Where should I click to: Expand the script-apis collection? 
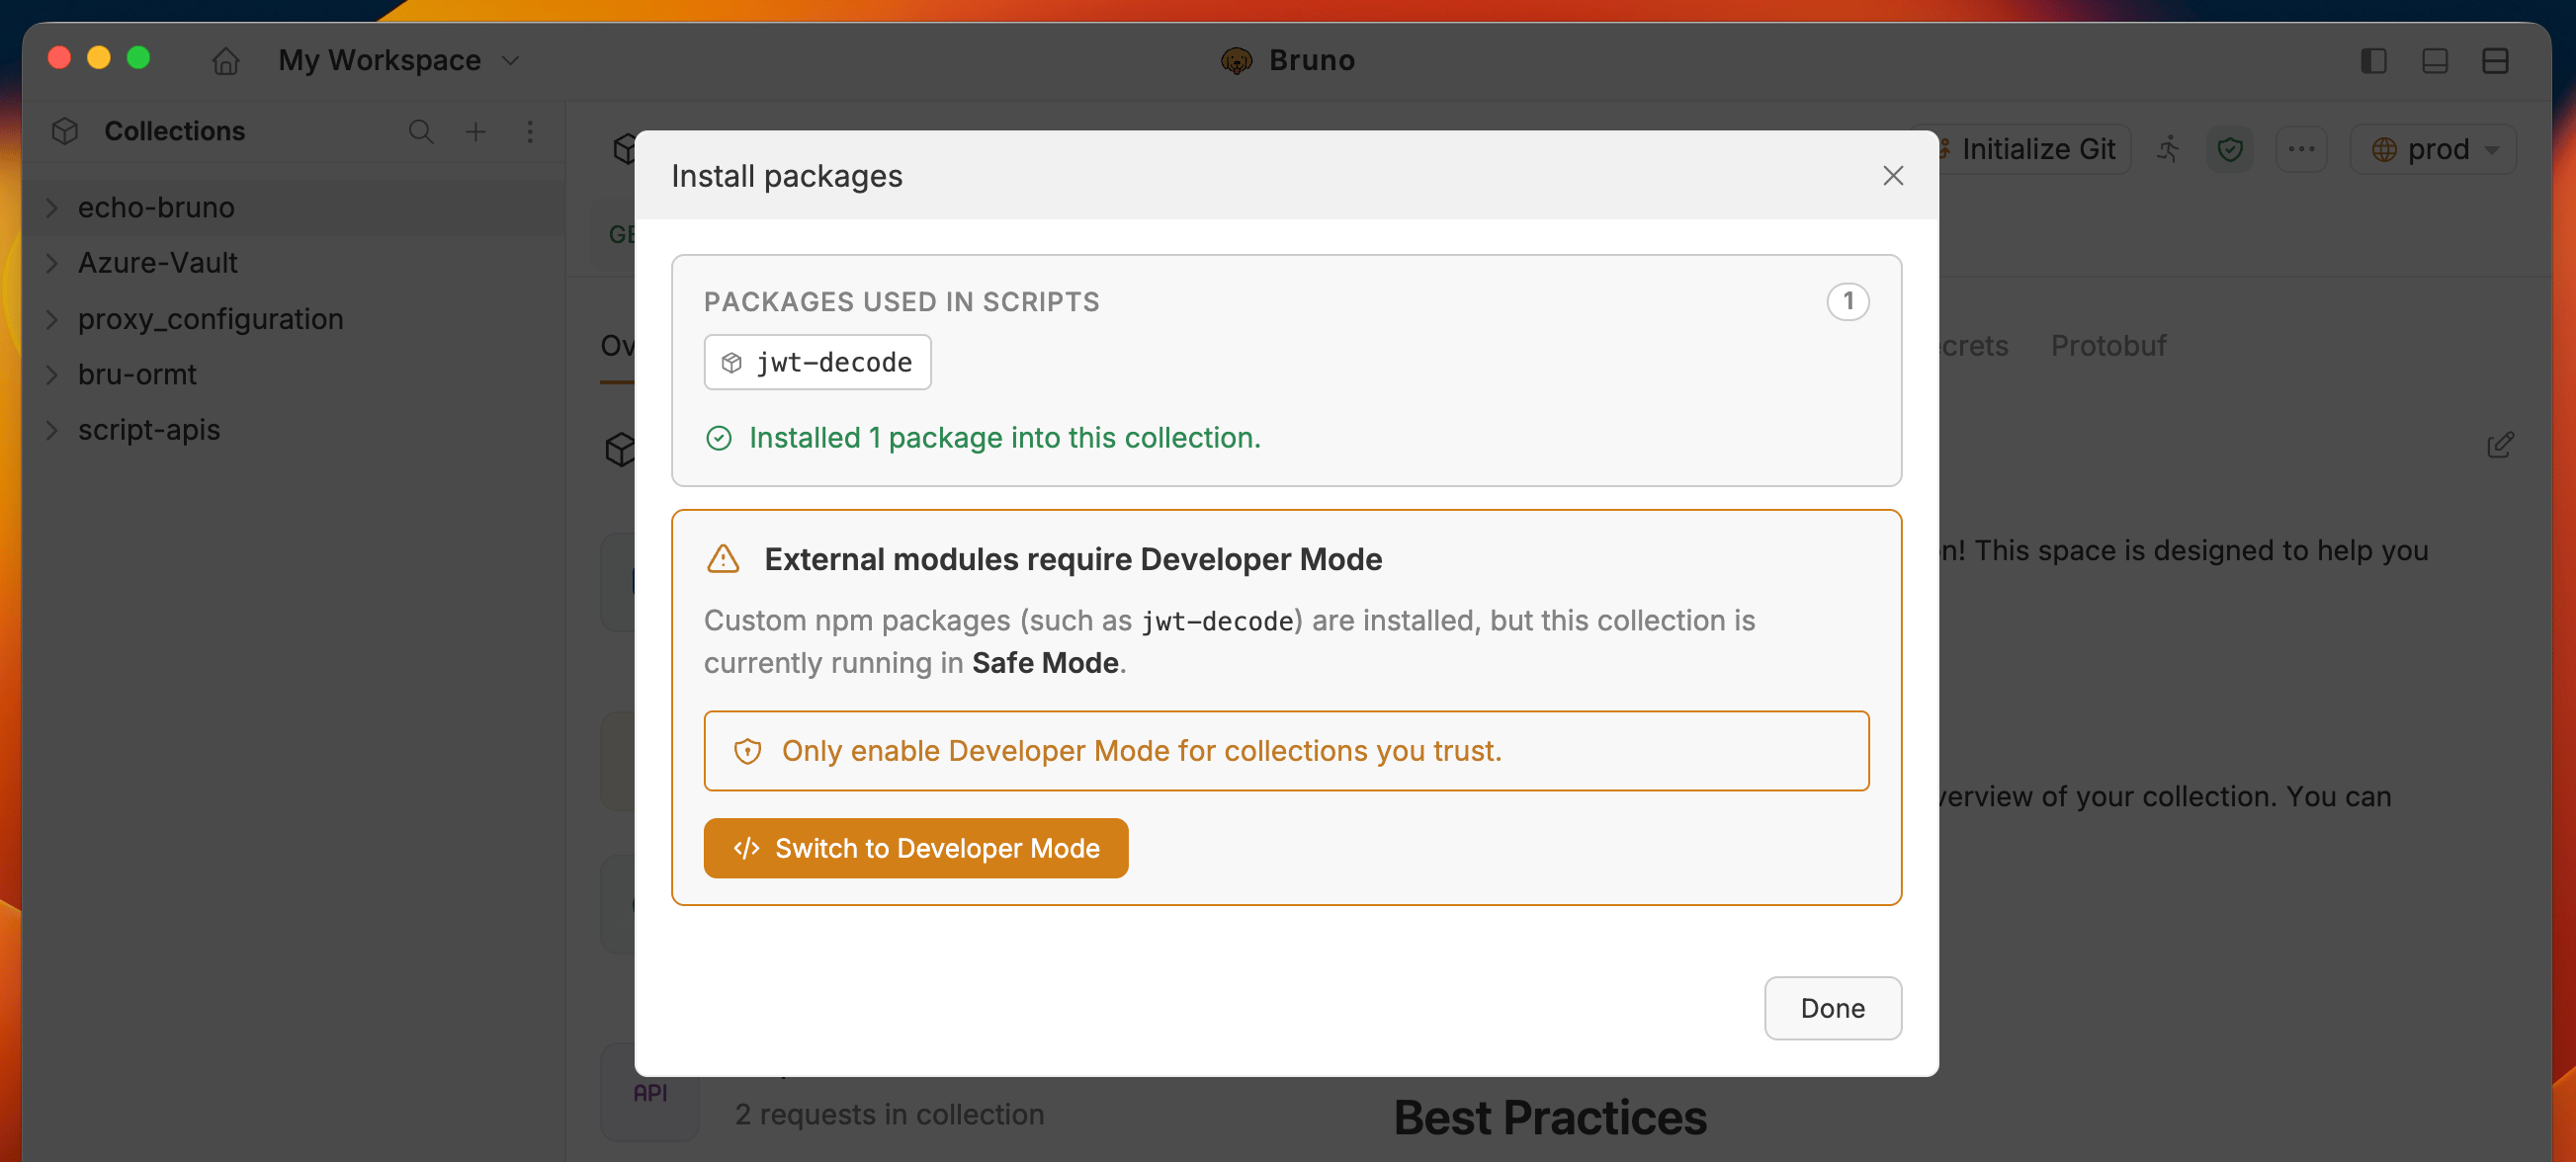(52, 430)
